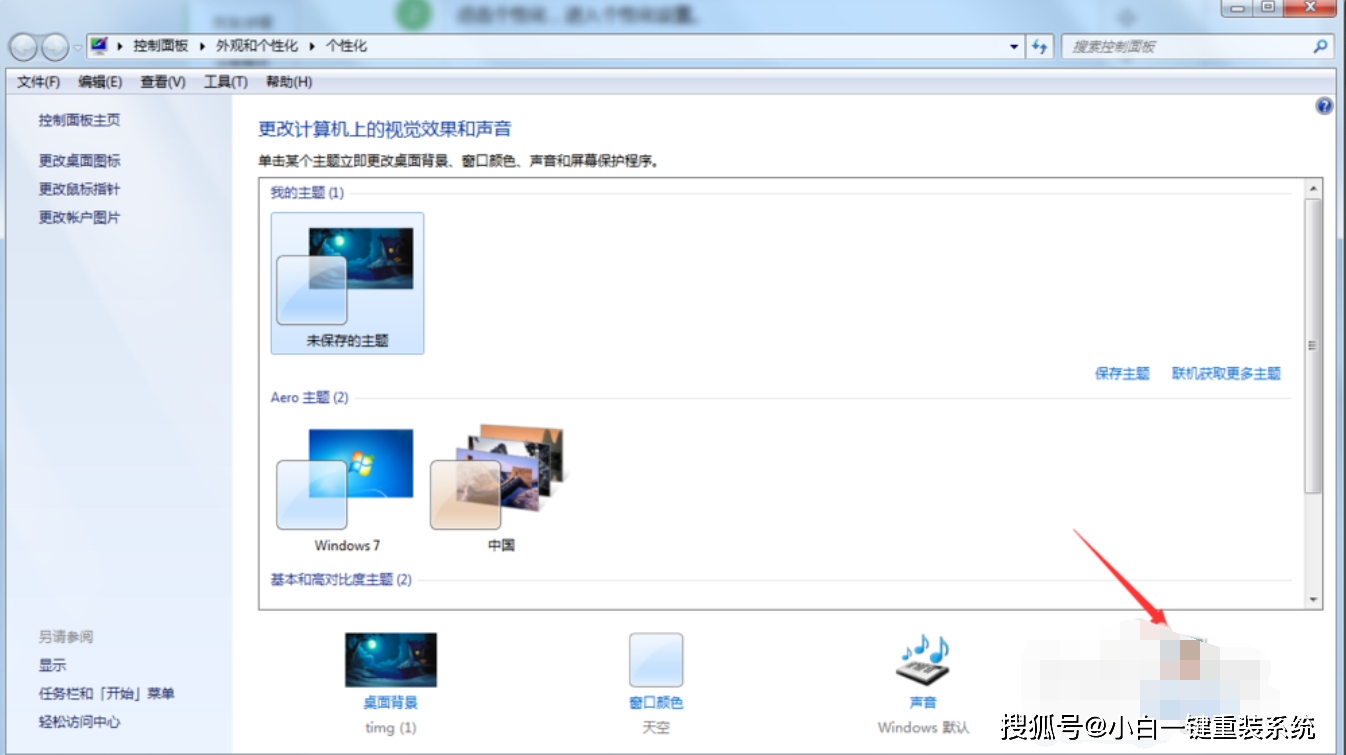The image size is (1346, 755).
Task: Click the Forward navigation arrow button
Action: [55, 46]
